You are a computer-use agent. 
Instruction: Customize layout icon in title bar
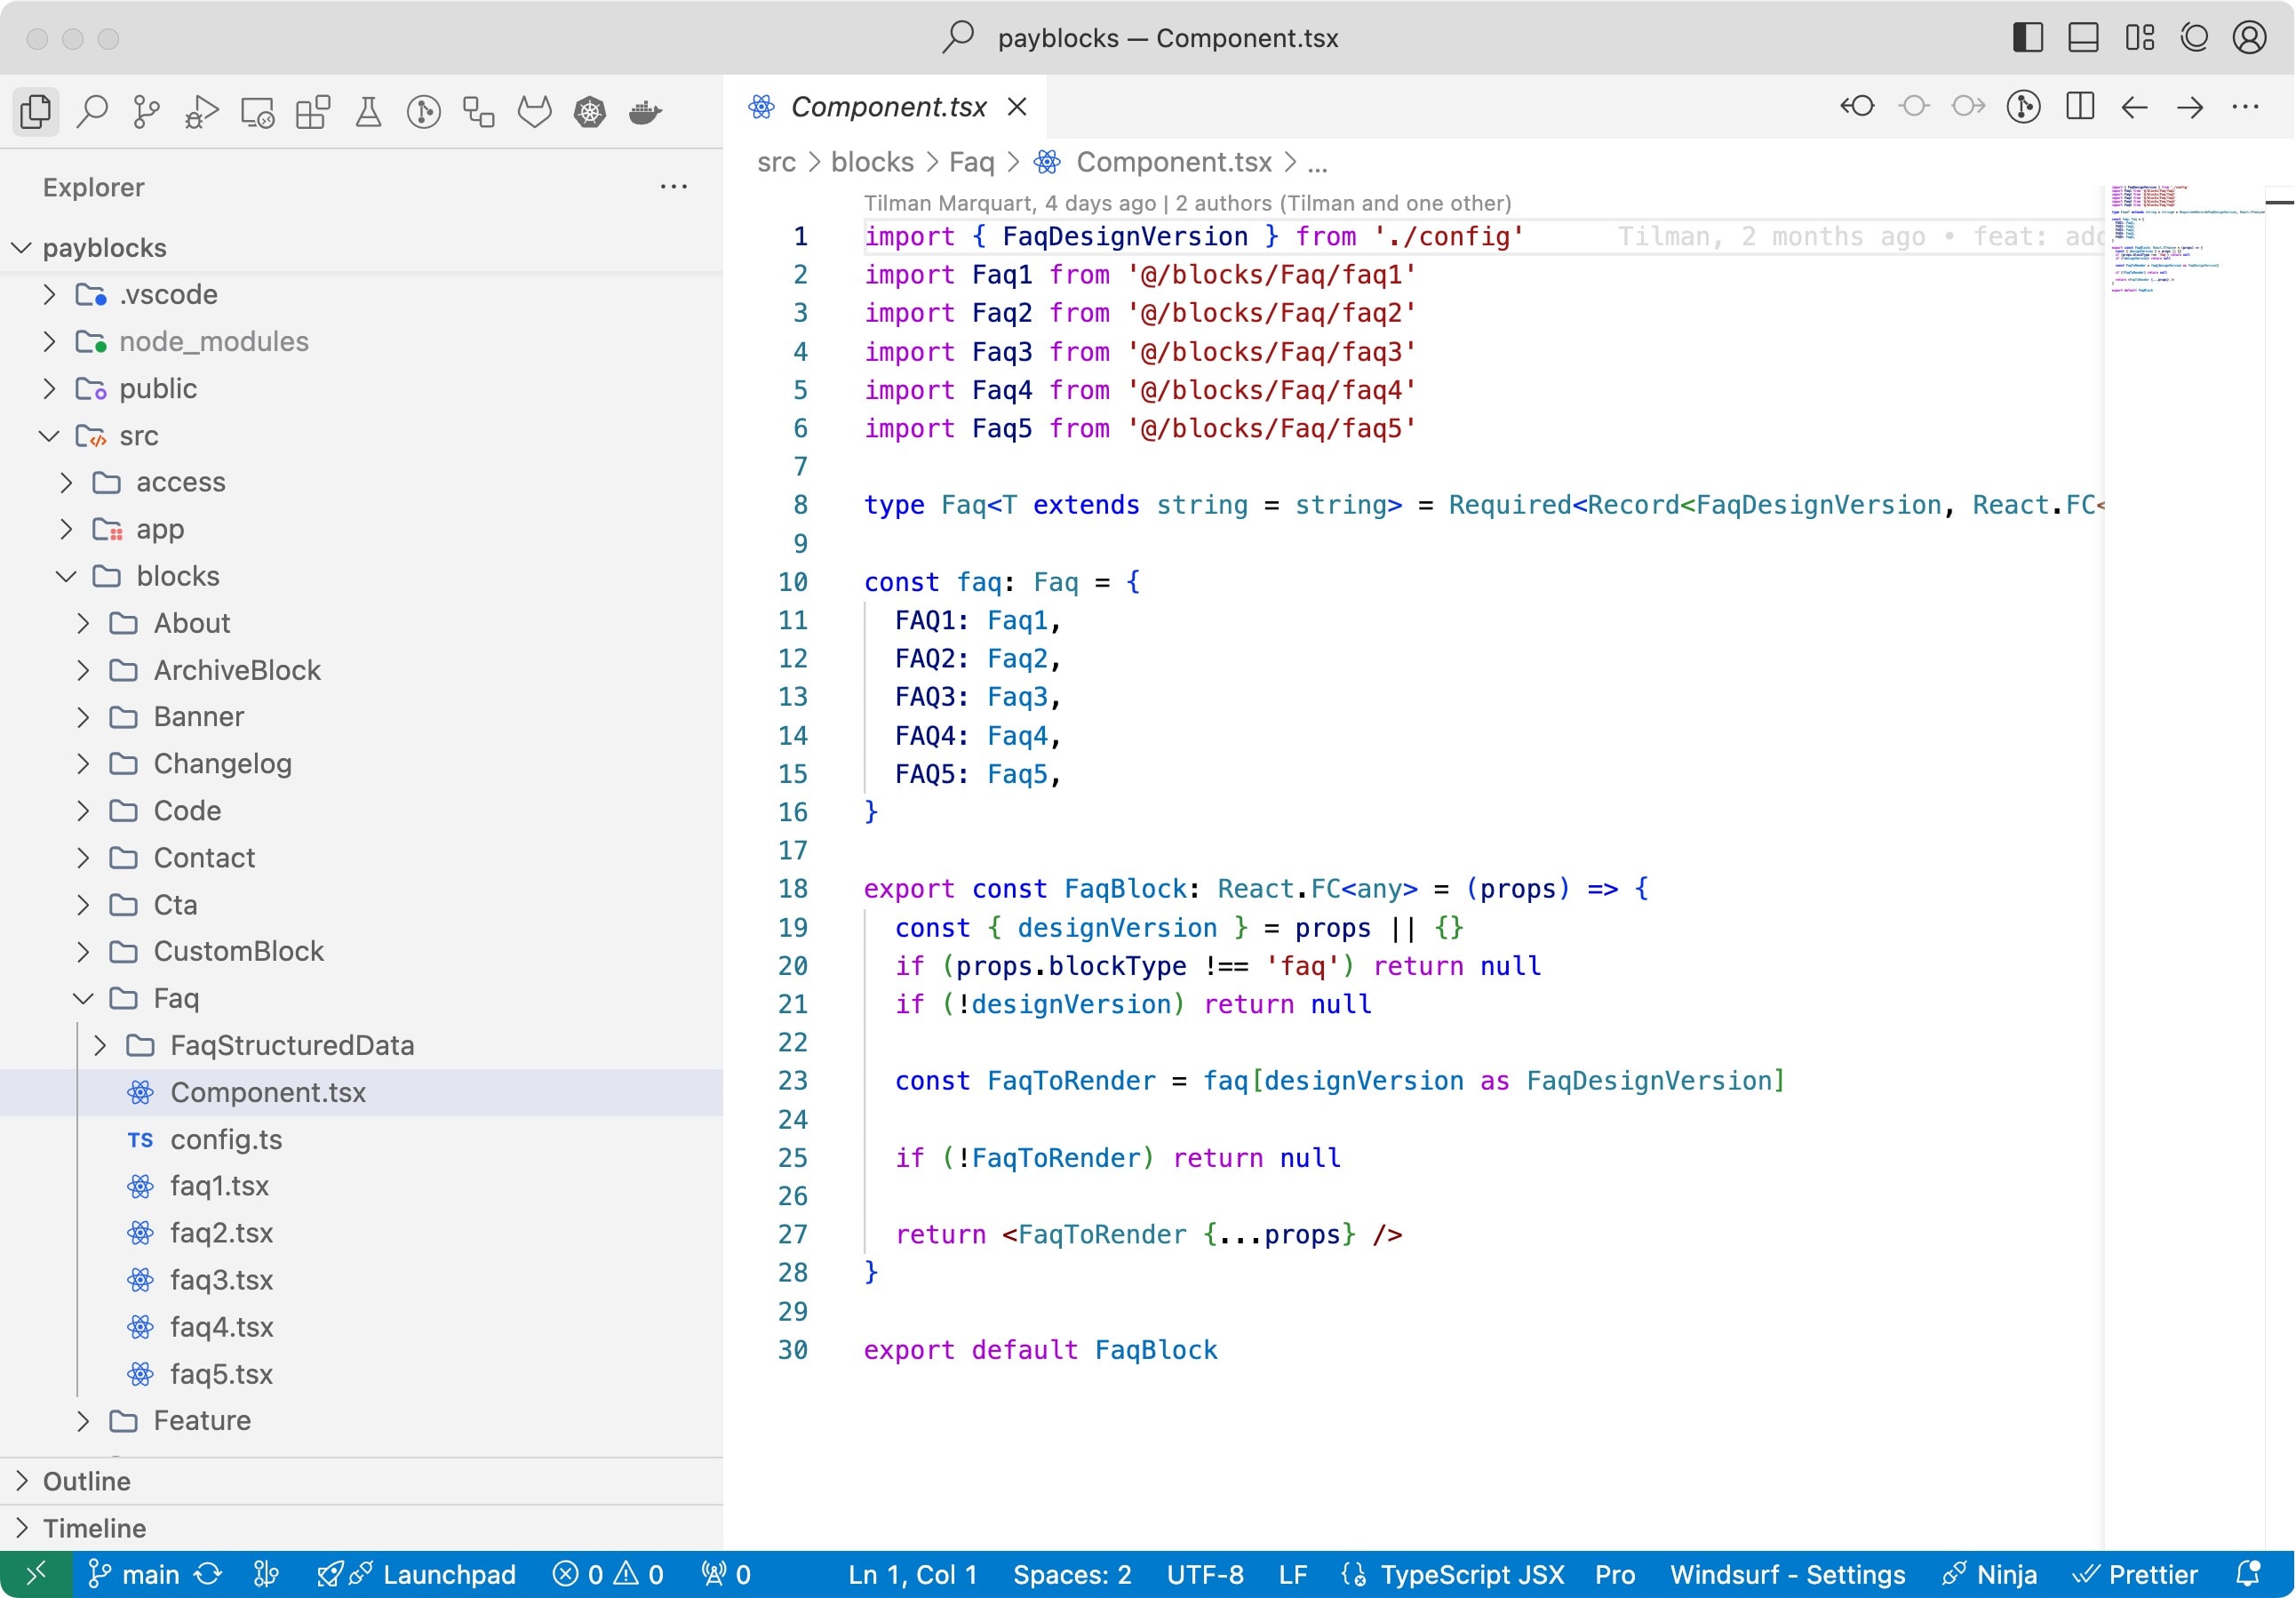pos(2139,38)
